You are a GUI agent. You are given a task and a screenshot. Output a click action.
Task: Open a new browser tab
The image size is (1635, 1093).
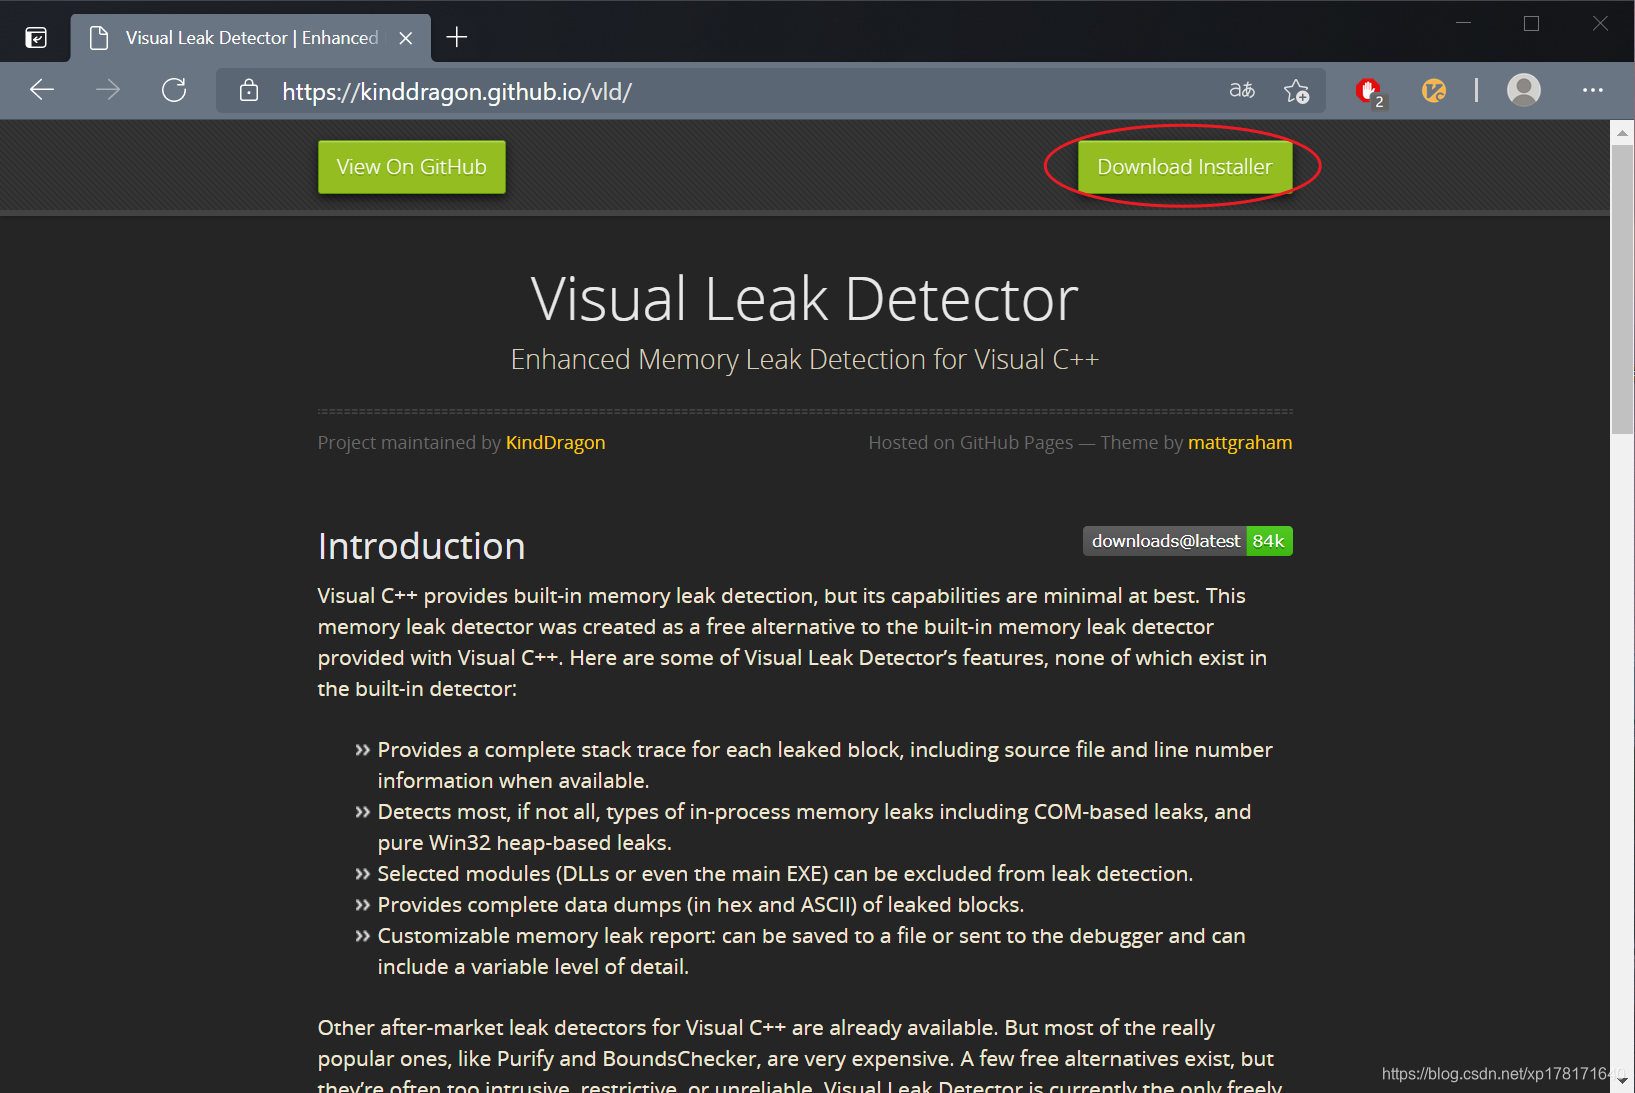[457, 37]
